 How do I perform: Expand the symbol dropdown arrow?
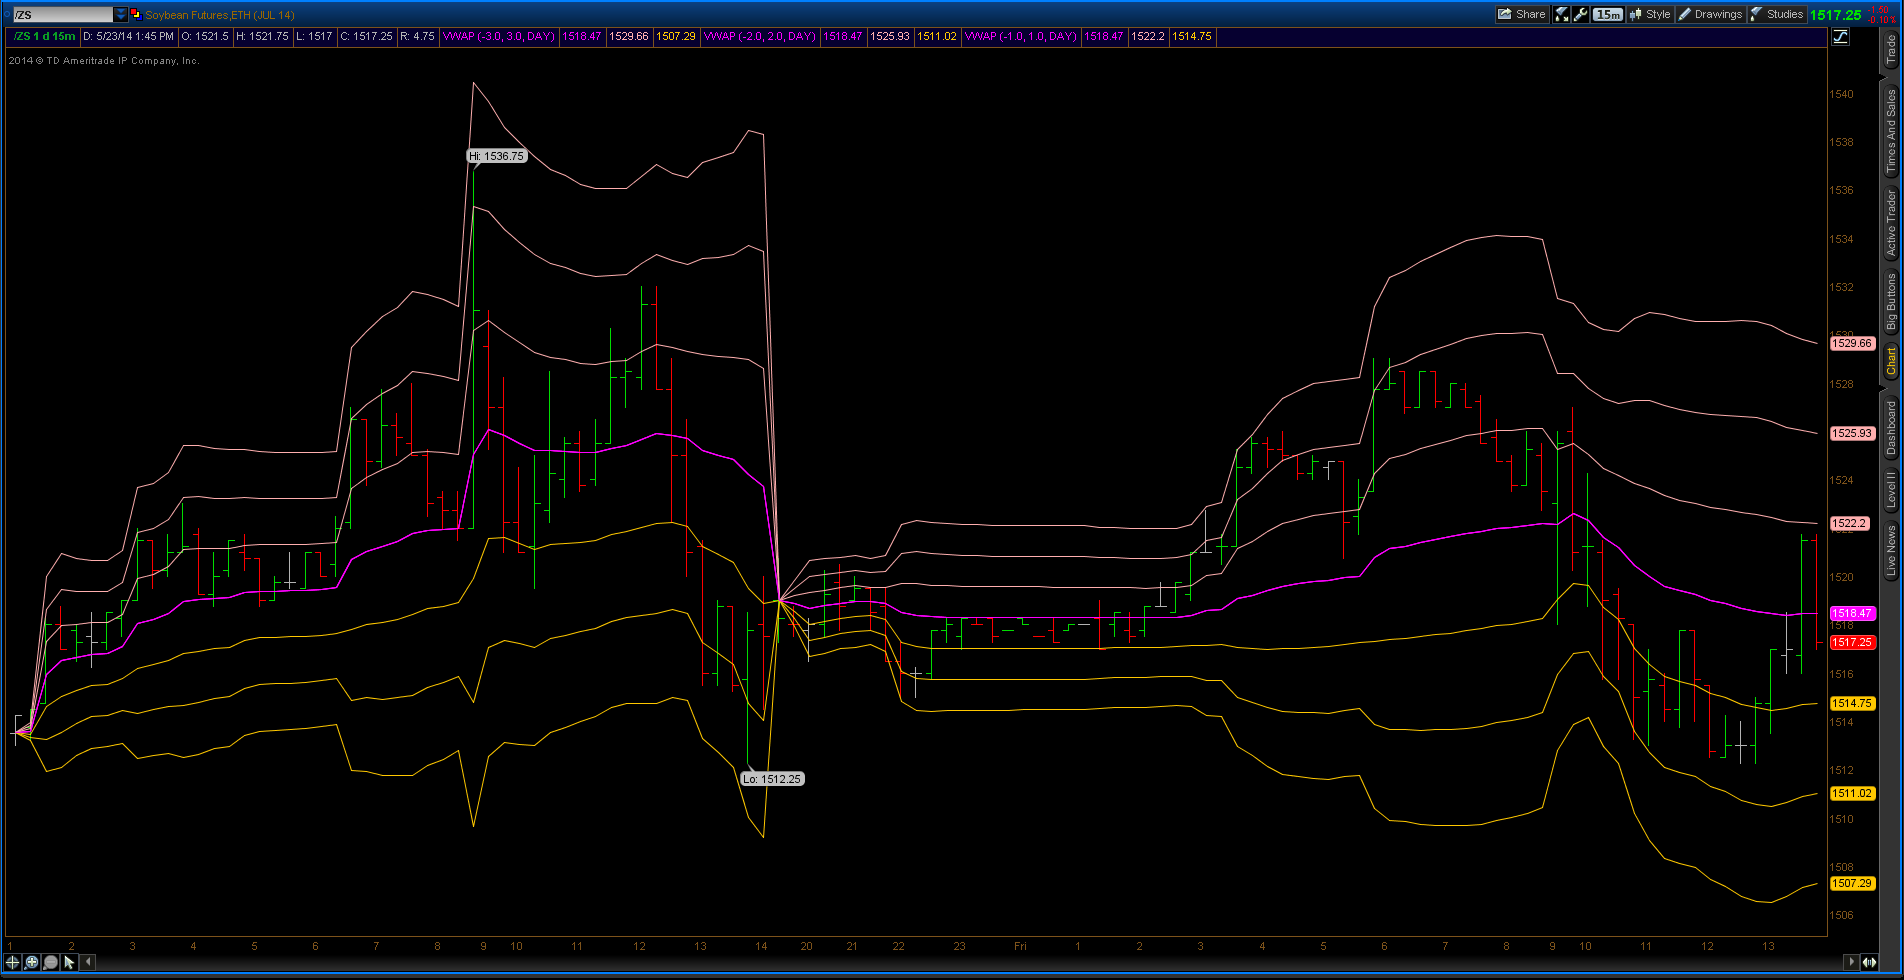coord(121,15)
